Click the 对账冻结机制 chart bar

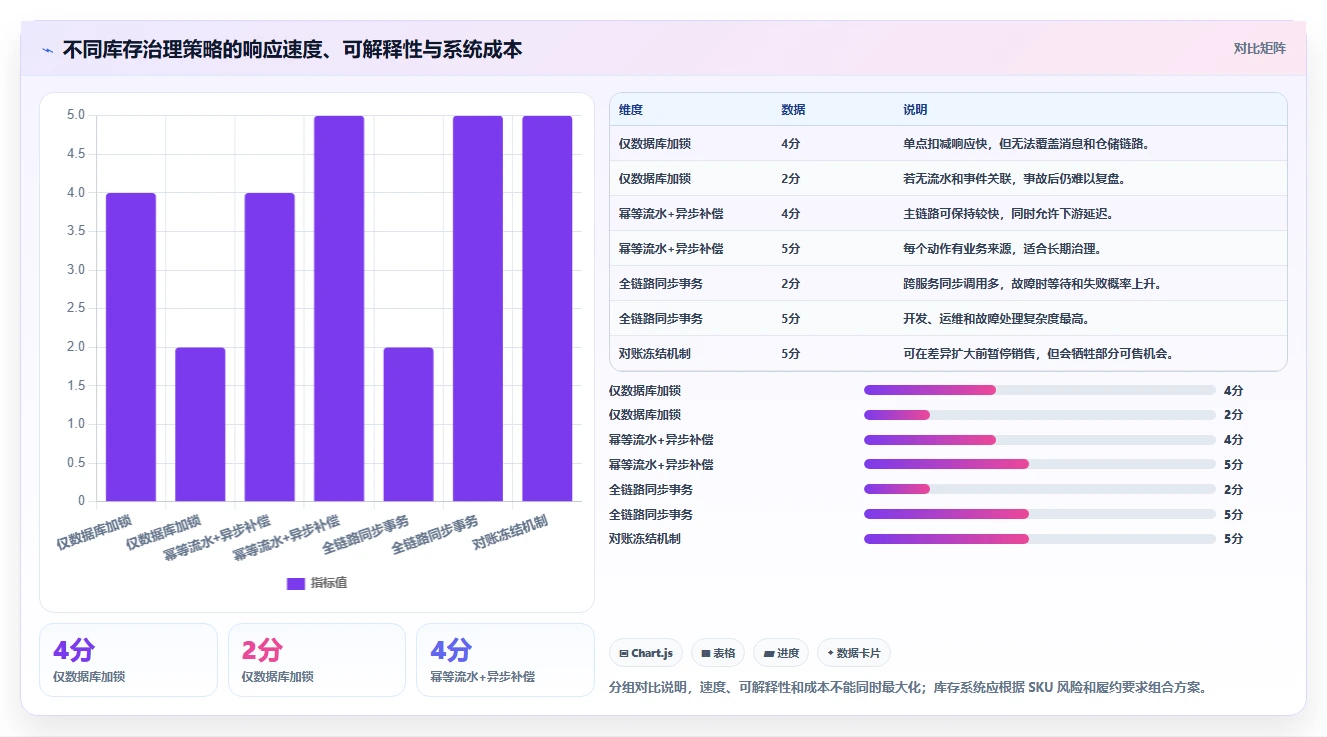point(547,308)
